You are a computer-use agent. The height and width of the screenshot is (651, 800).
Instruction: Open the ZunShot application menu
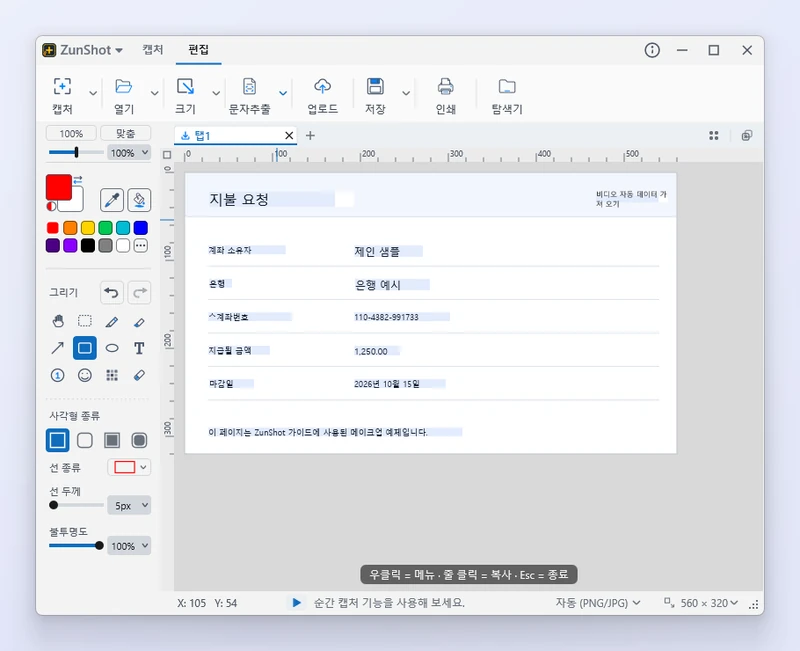pos(83,50)
